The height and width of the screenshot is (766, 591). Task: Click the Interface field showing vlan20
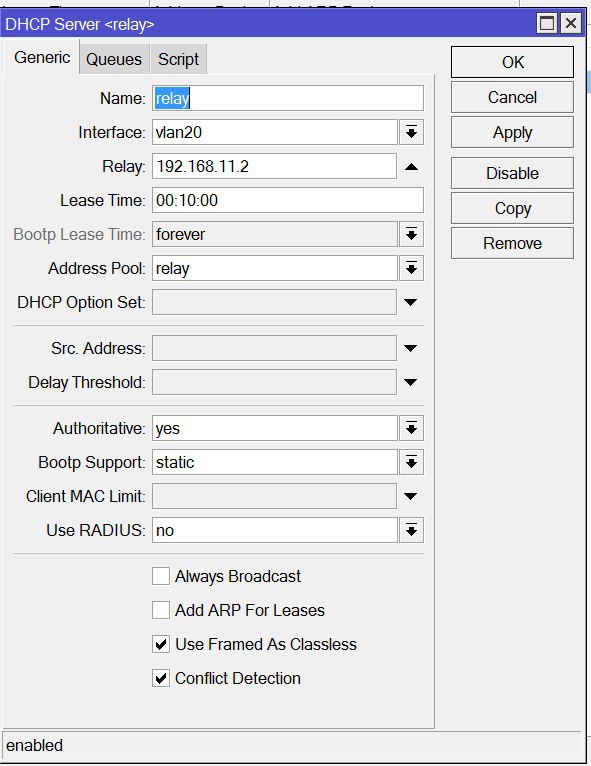[x=274, y=132]
